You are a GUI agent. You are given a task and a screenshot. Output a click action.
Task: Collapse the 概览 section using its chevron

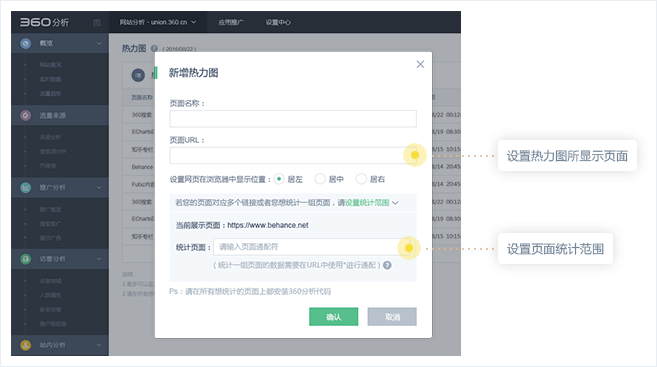(x=99, y=43)
